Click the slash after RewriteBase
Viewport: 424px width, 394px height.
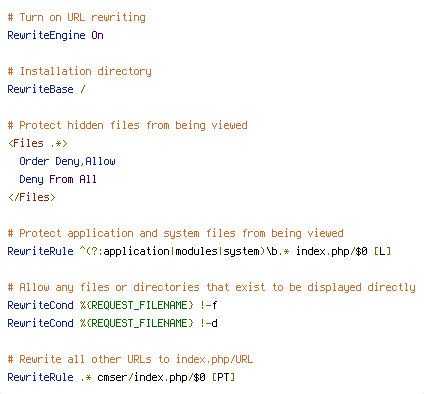coord(83,89)
